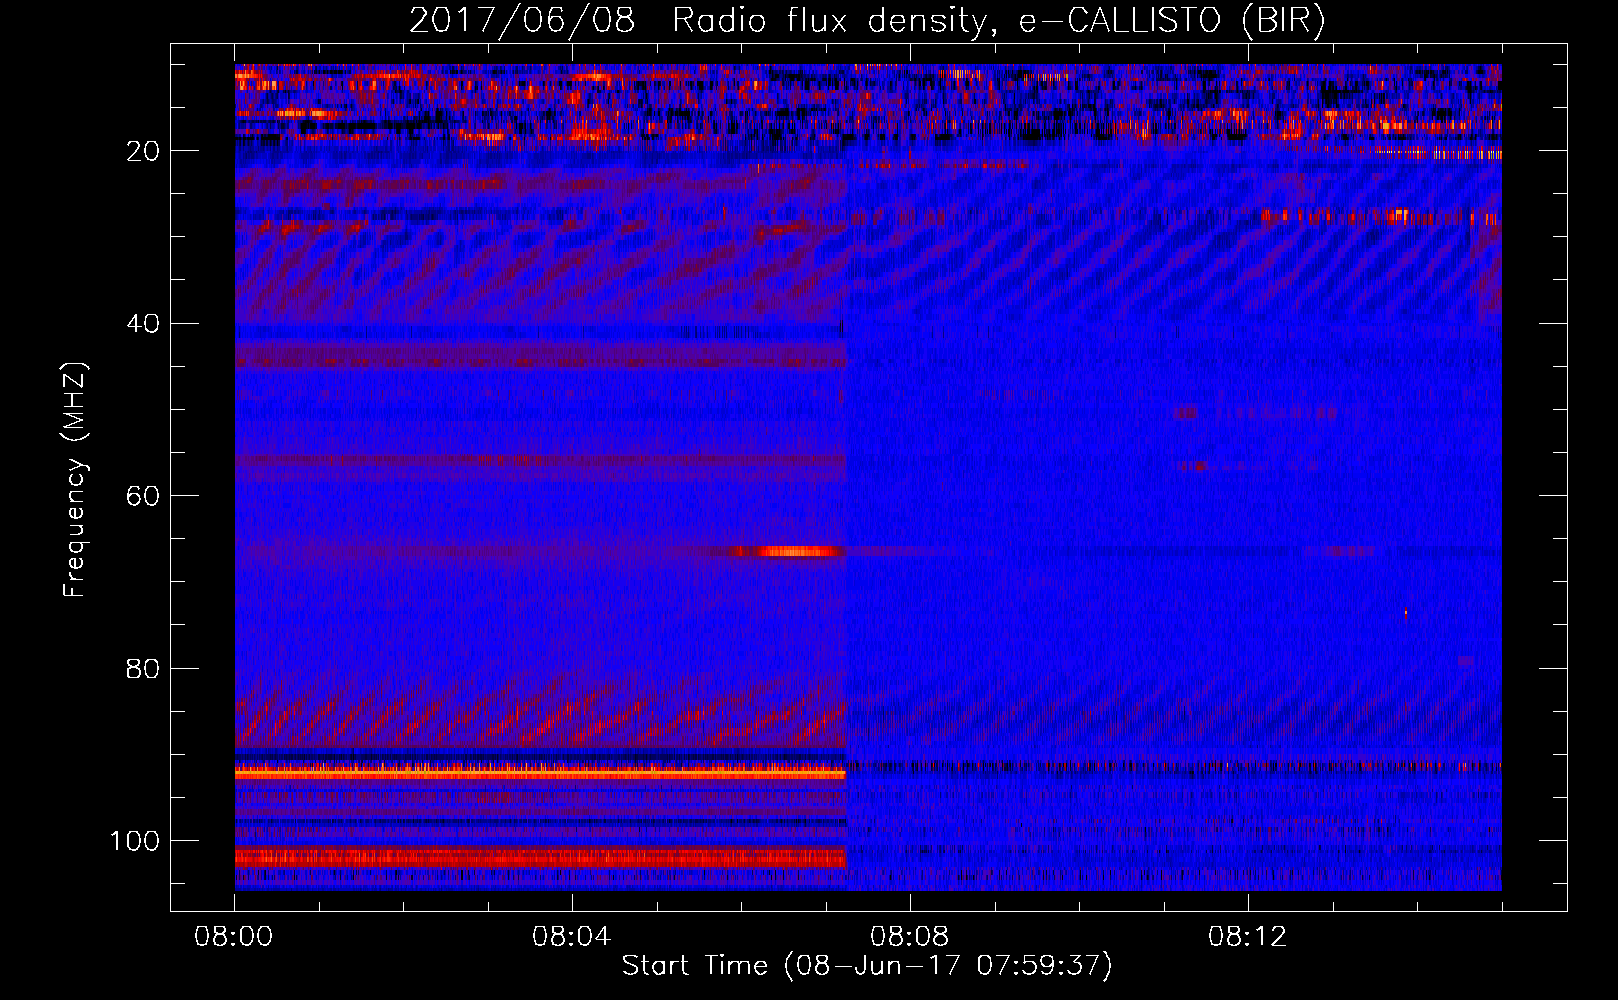Click the 'Start Time (08-Jun-17 07:59:37)' label
The image size is (1618, 1000).
[x=867, y=966]
